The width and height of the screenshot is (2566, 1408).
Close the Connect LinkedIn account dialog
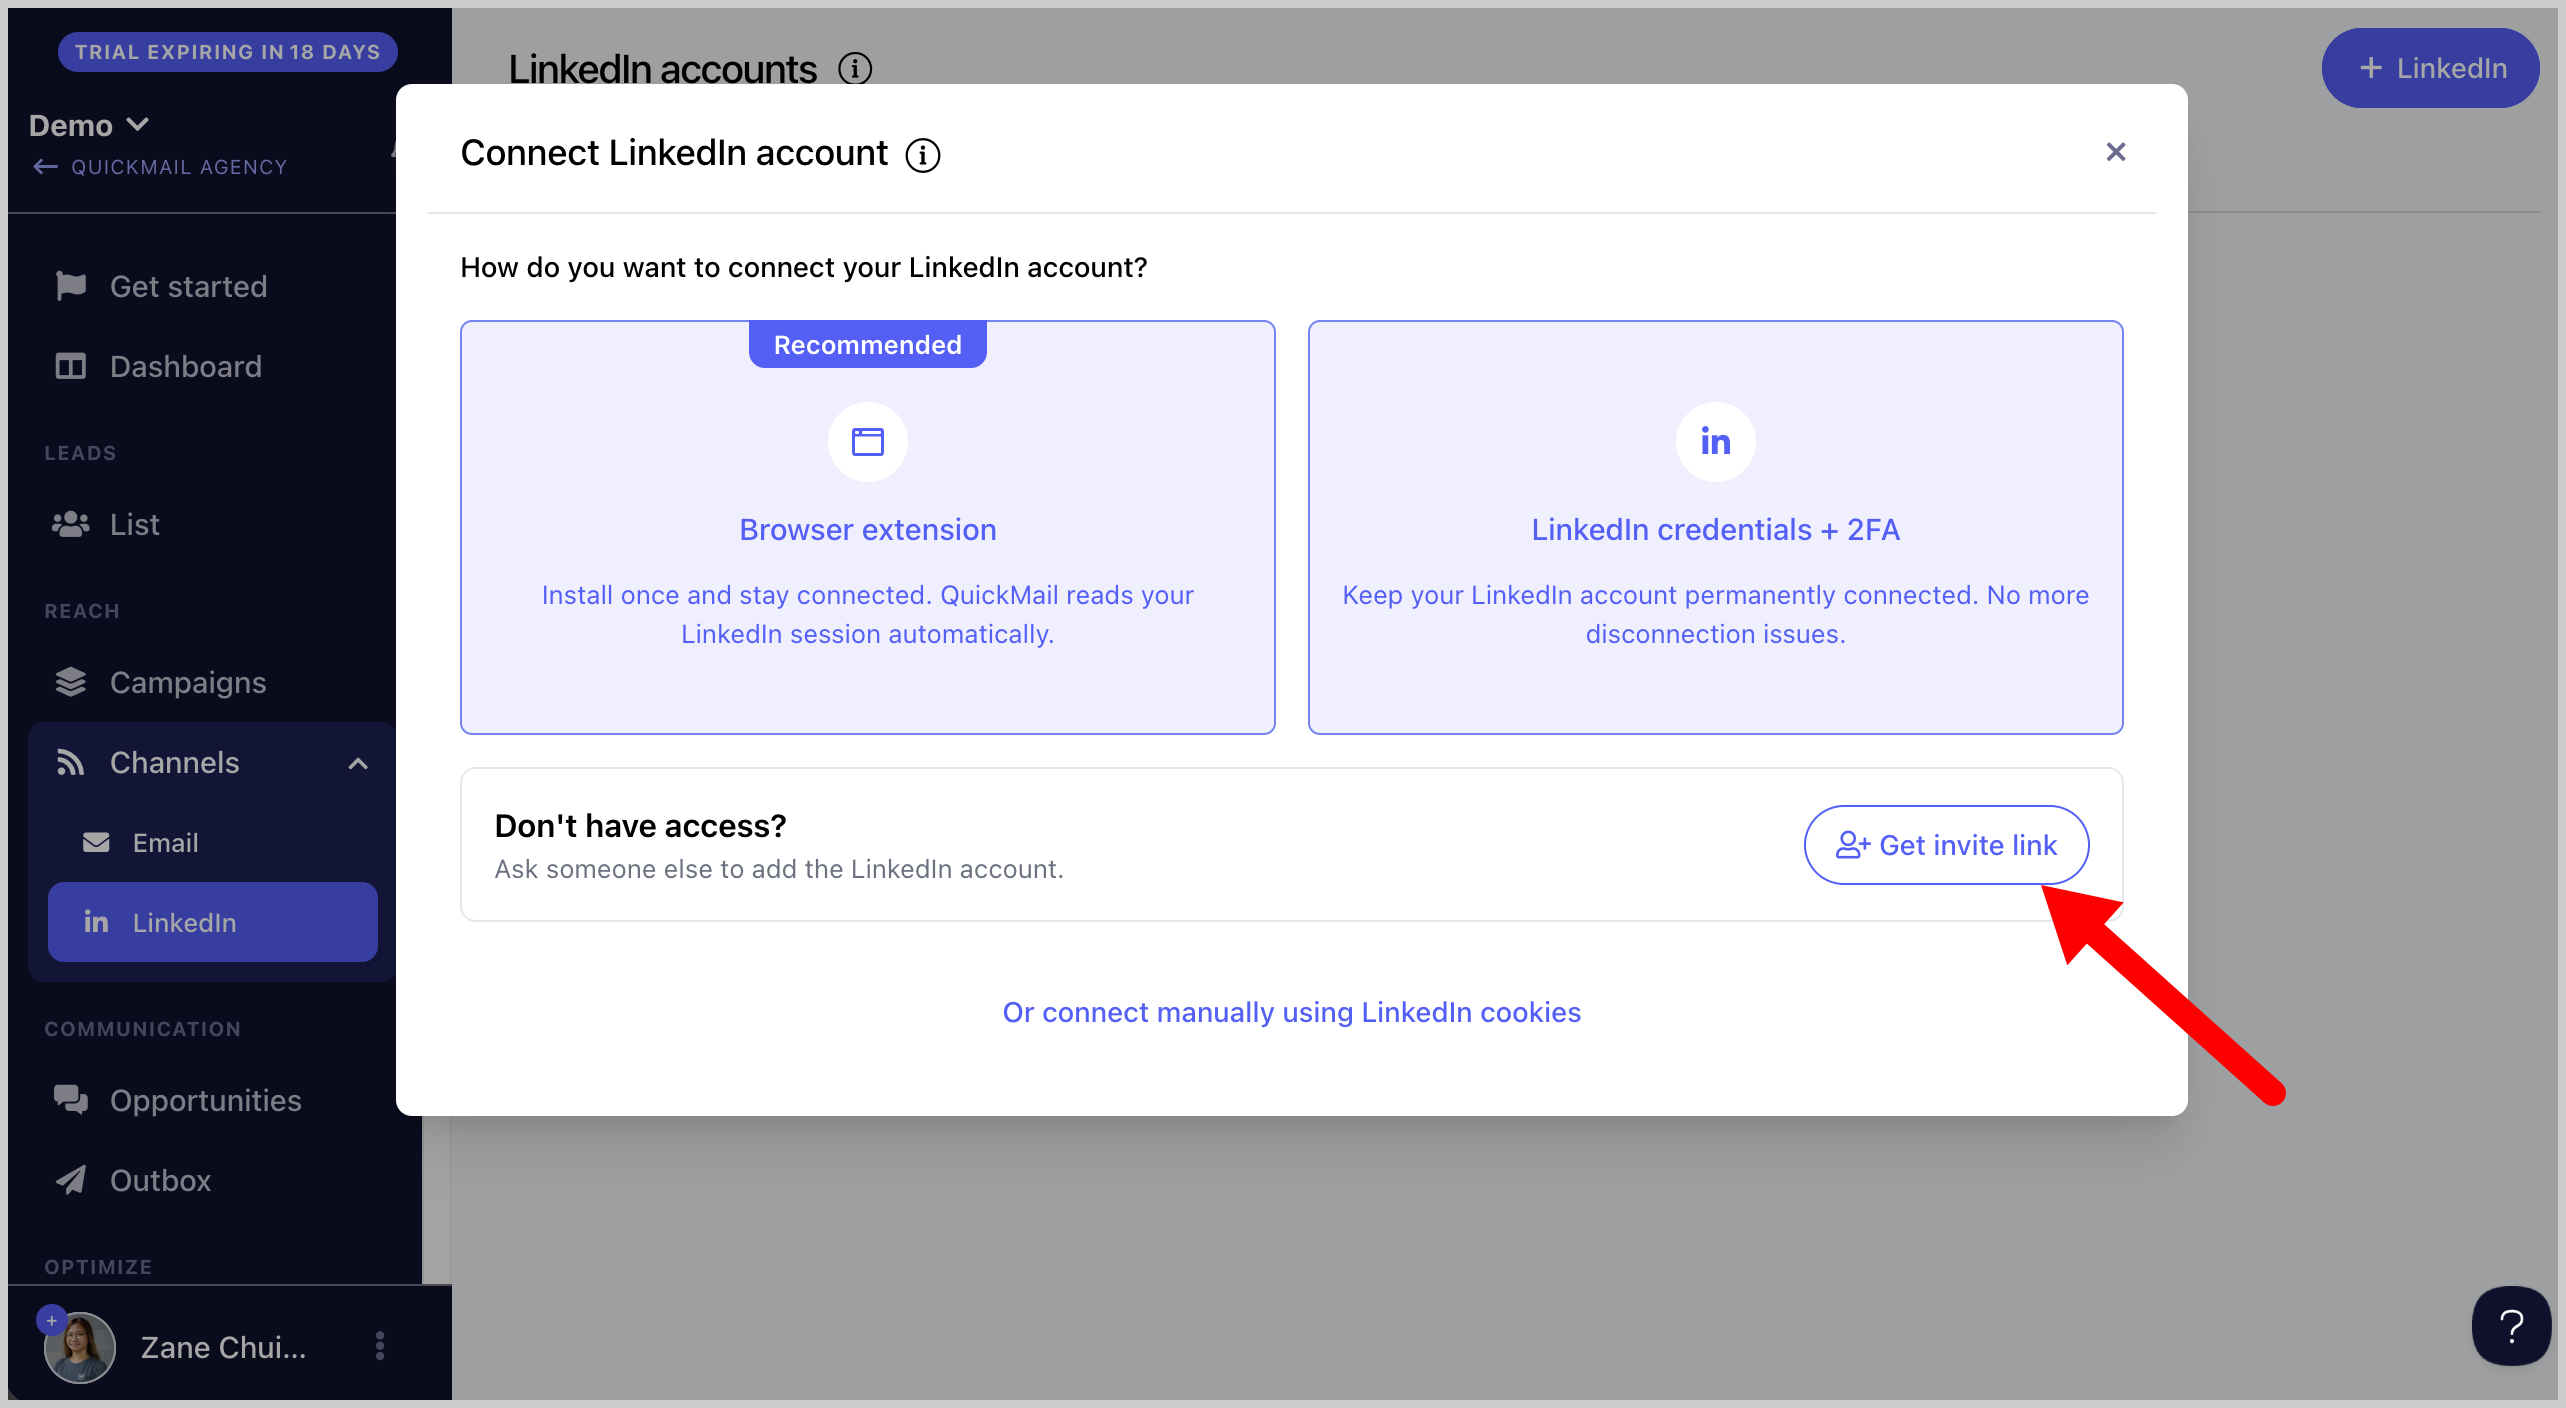(2115, 152)
